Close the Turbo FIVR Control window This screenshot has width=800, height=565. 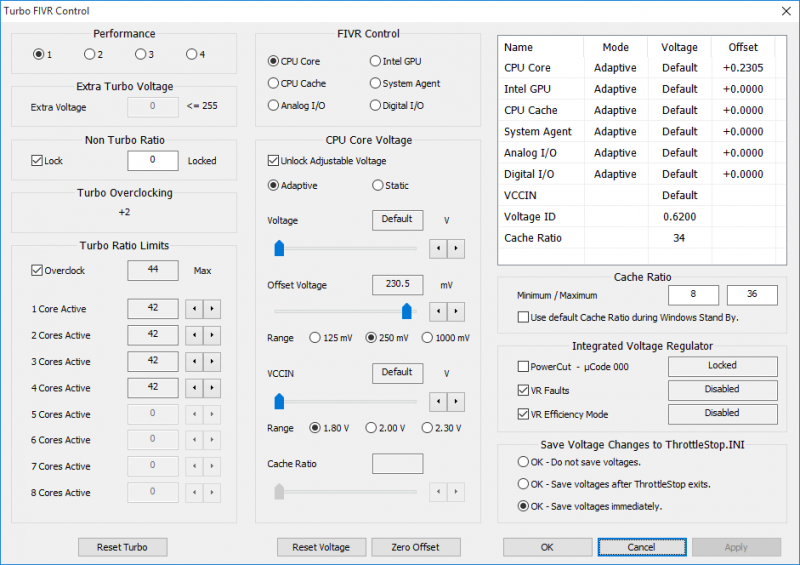pos(786,11)
